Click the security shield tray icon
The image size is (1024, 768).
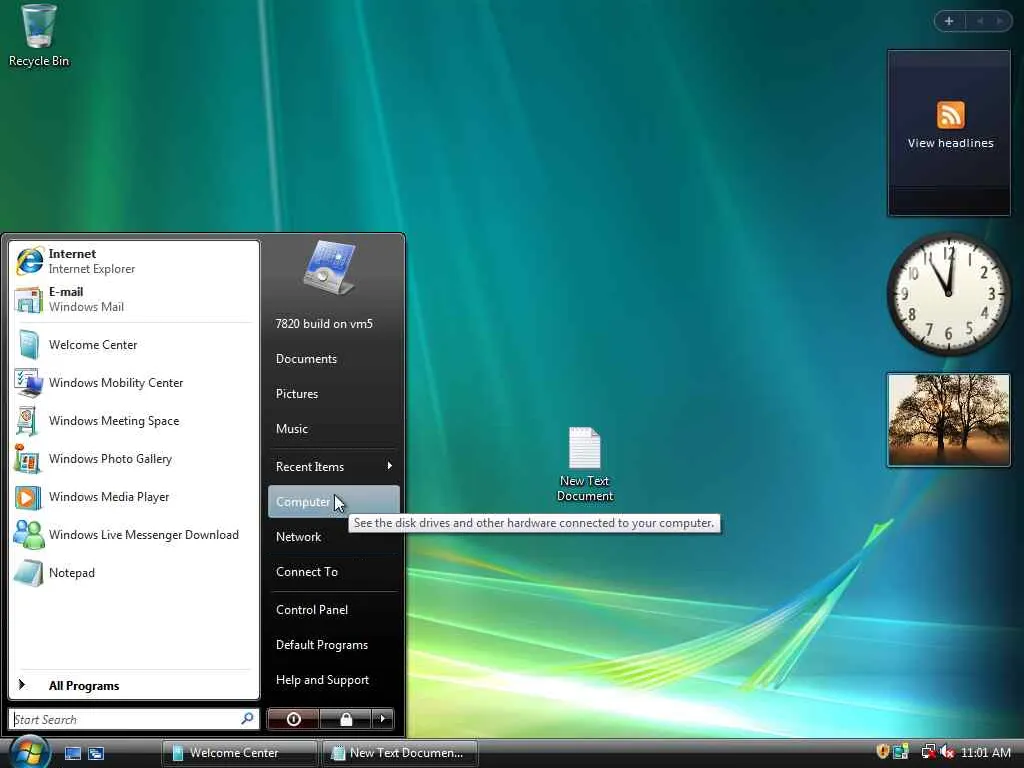(x=883, y=752)
